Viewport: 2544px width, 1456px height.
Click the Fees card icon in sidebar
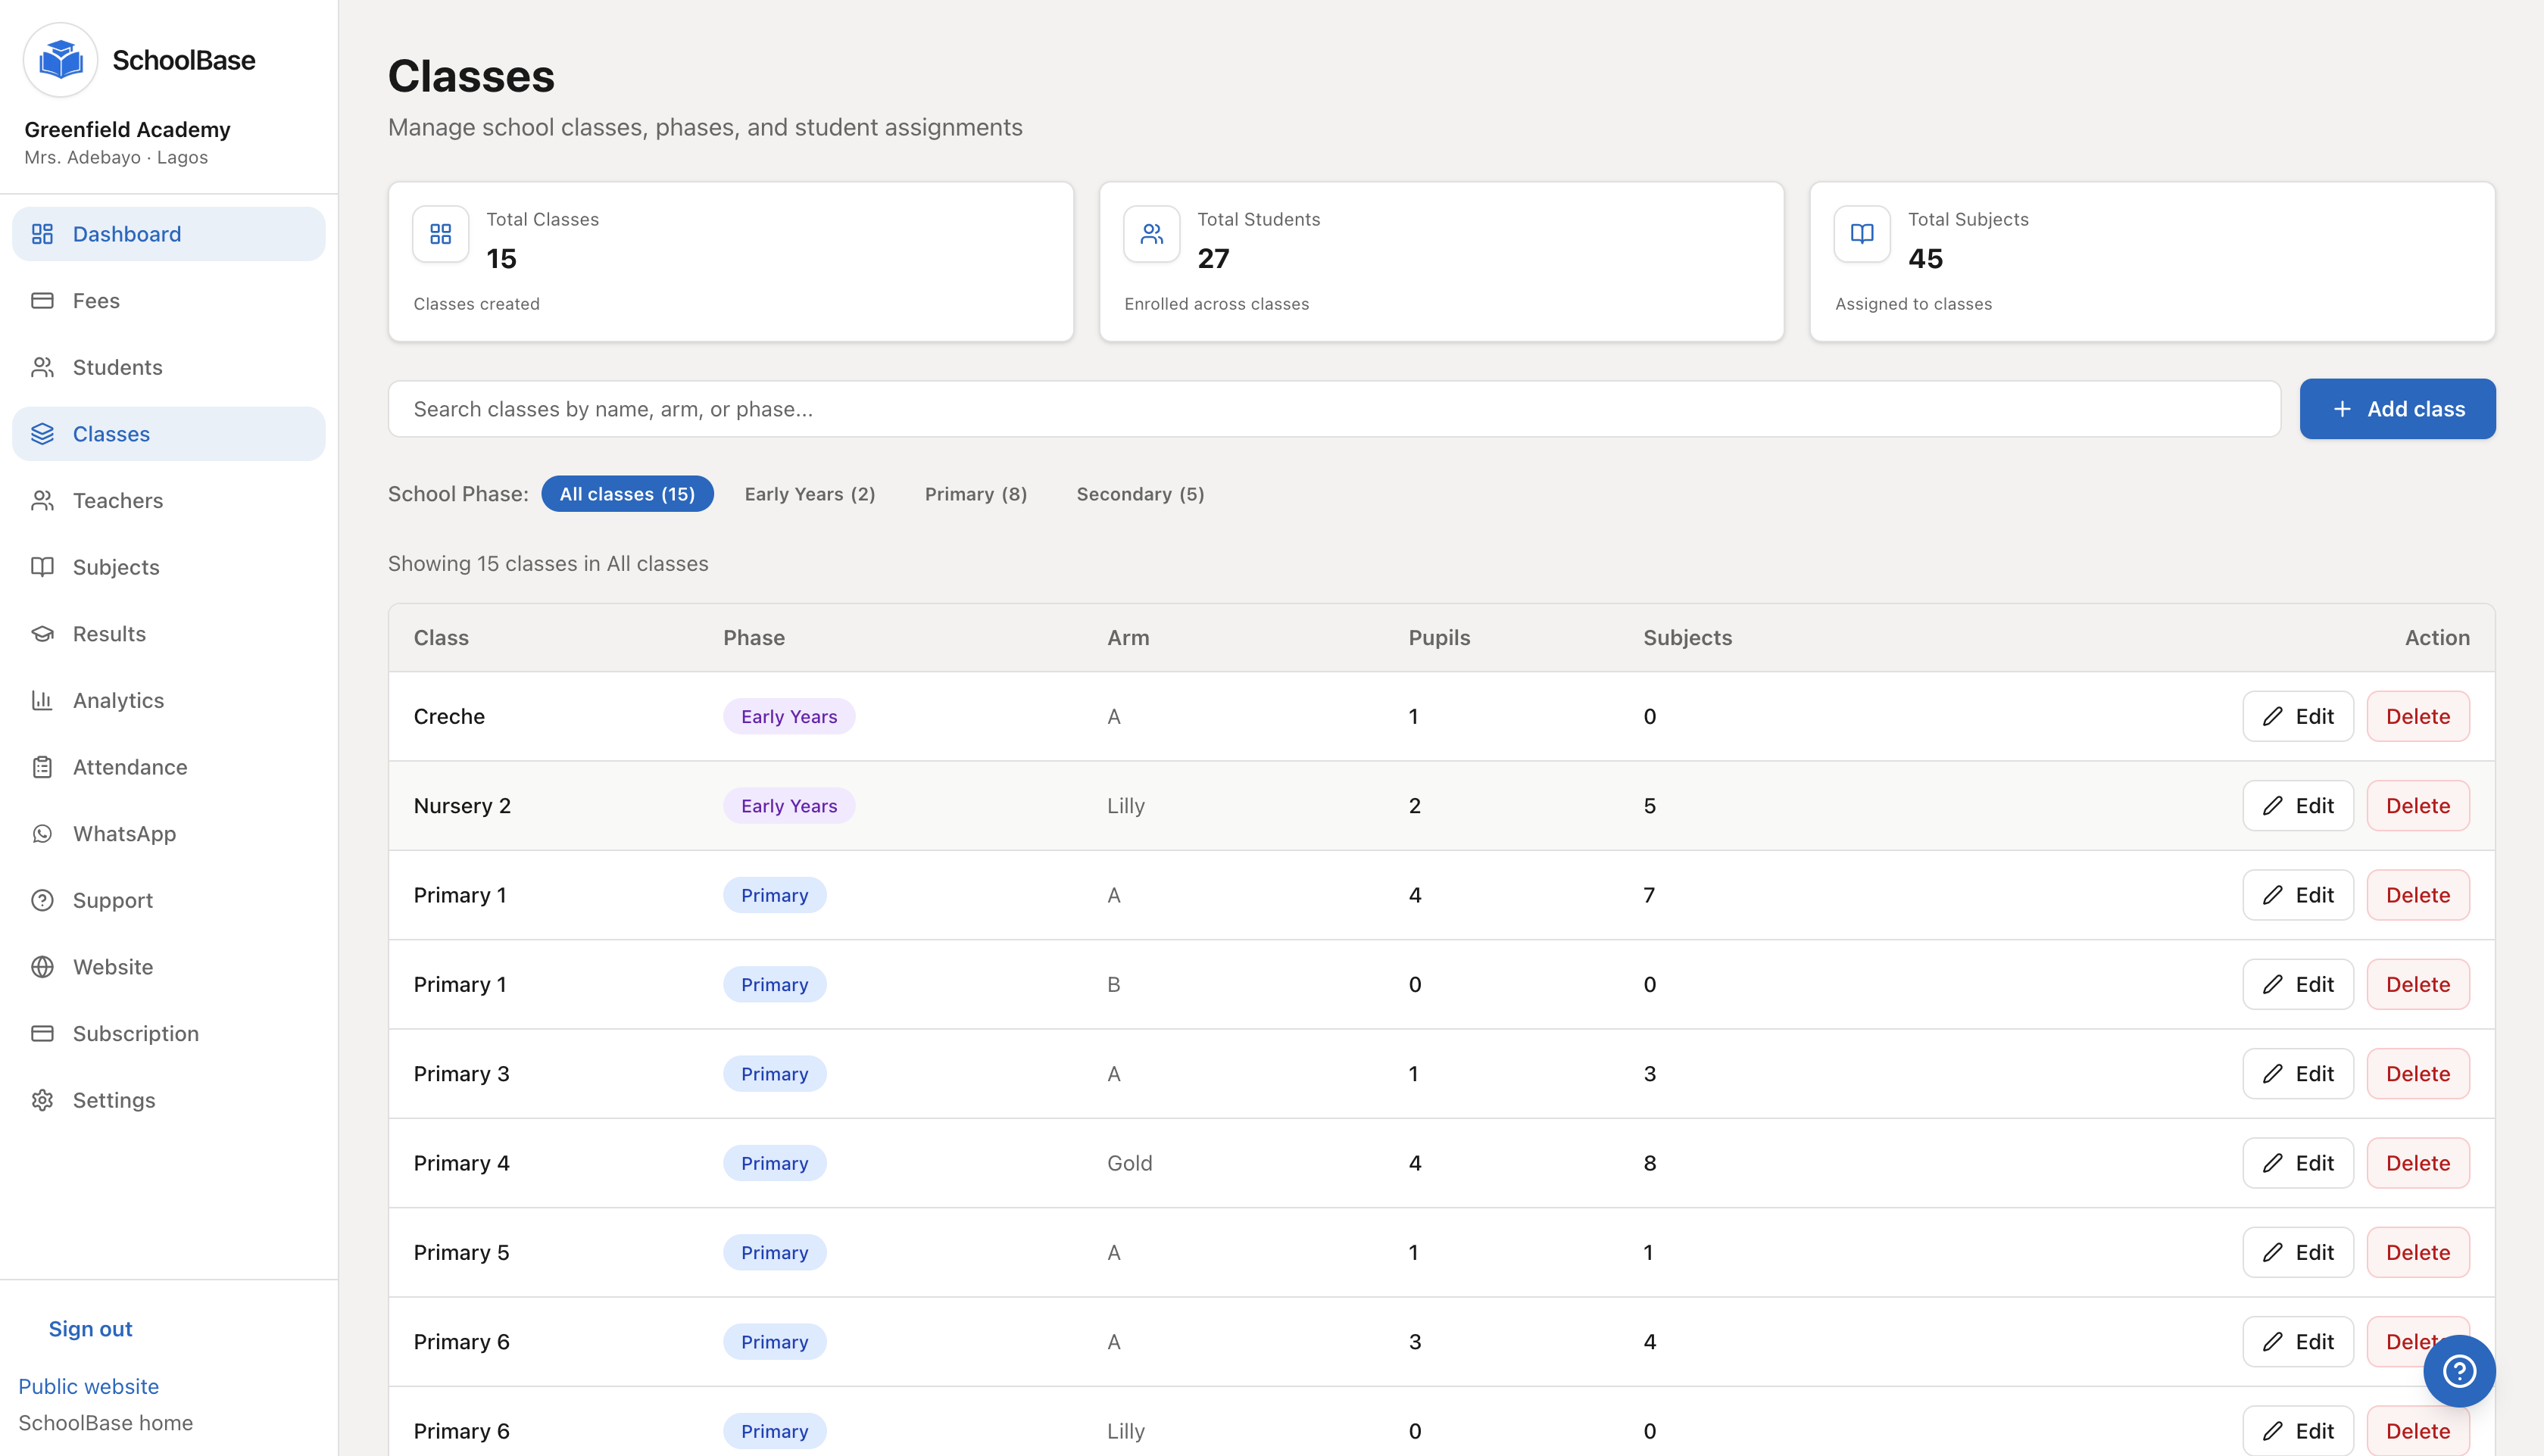click(x=42, y=301)
